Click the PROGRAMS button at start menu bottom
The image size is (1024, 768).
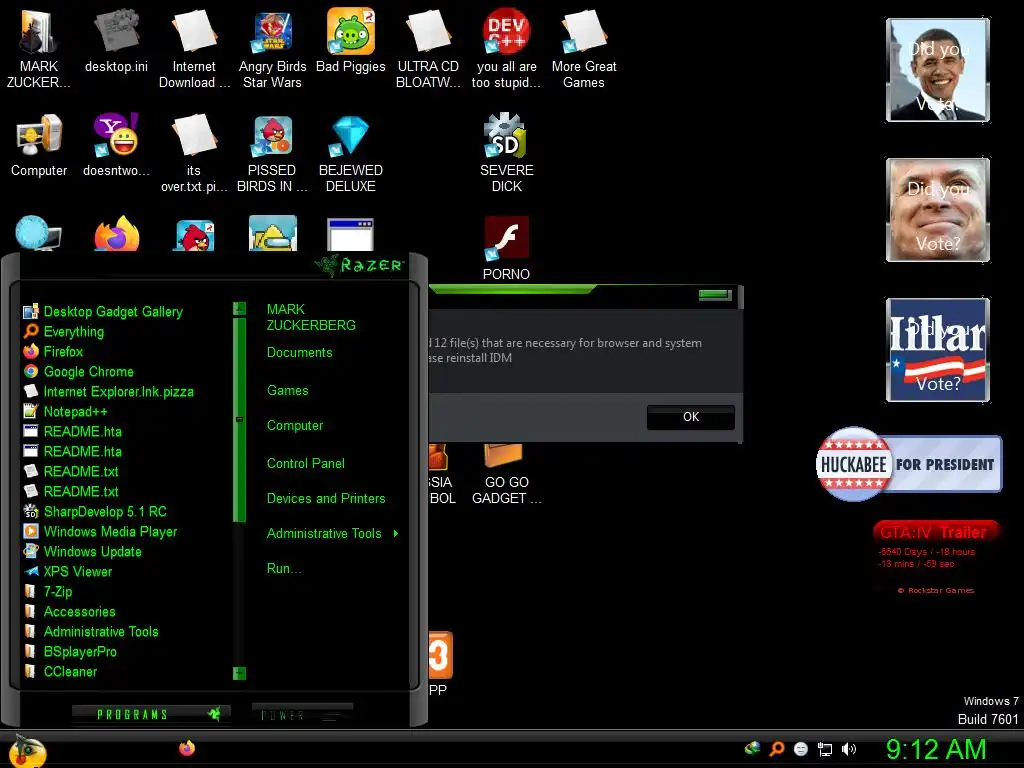pos(151,714)
